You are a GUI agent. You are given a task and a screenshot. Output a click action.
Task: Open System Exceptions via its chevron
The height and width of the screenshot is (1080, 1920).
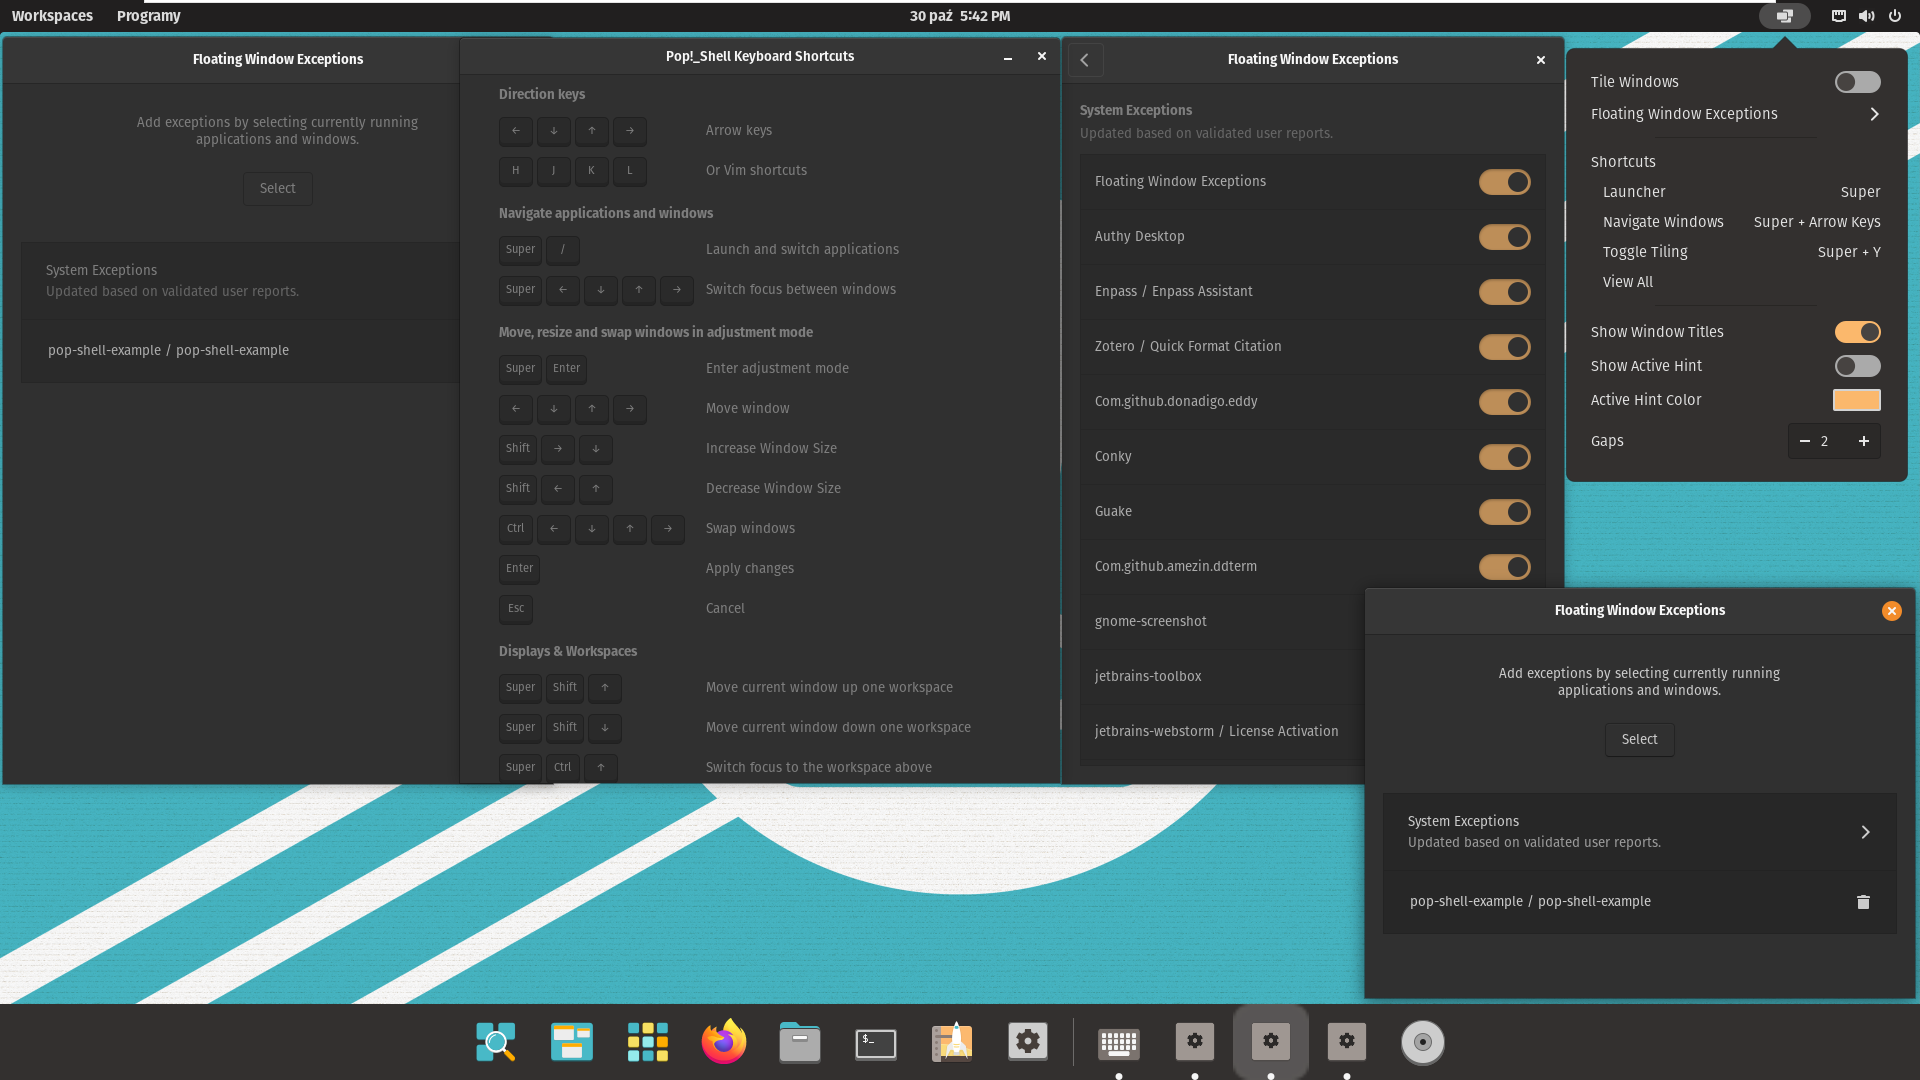[x=1864, y=832]
